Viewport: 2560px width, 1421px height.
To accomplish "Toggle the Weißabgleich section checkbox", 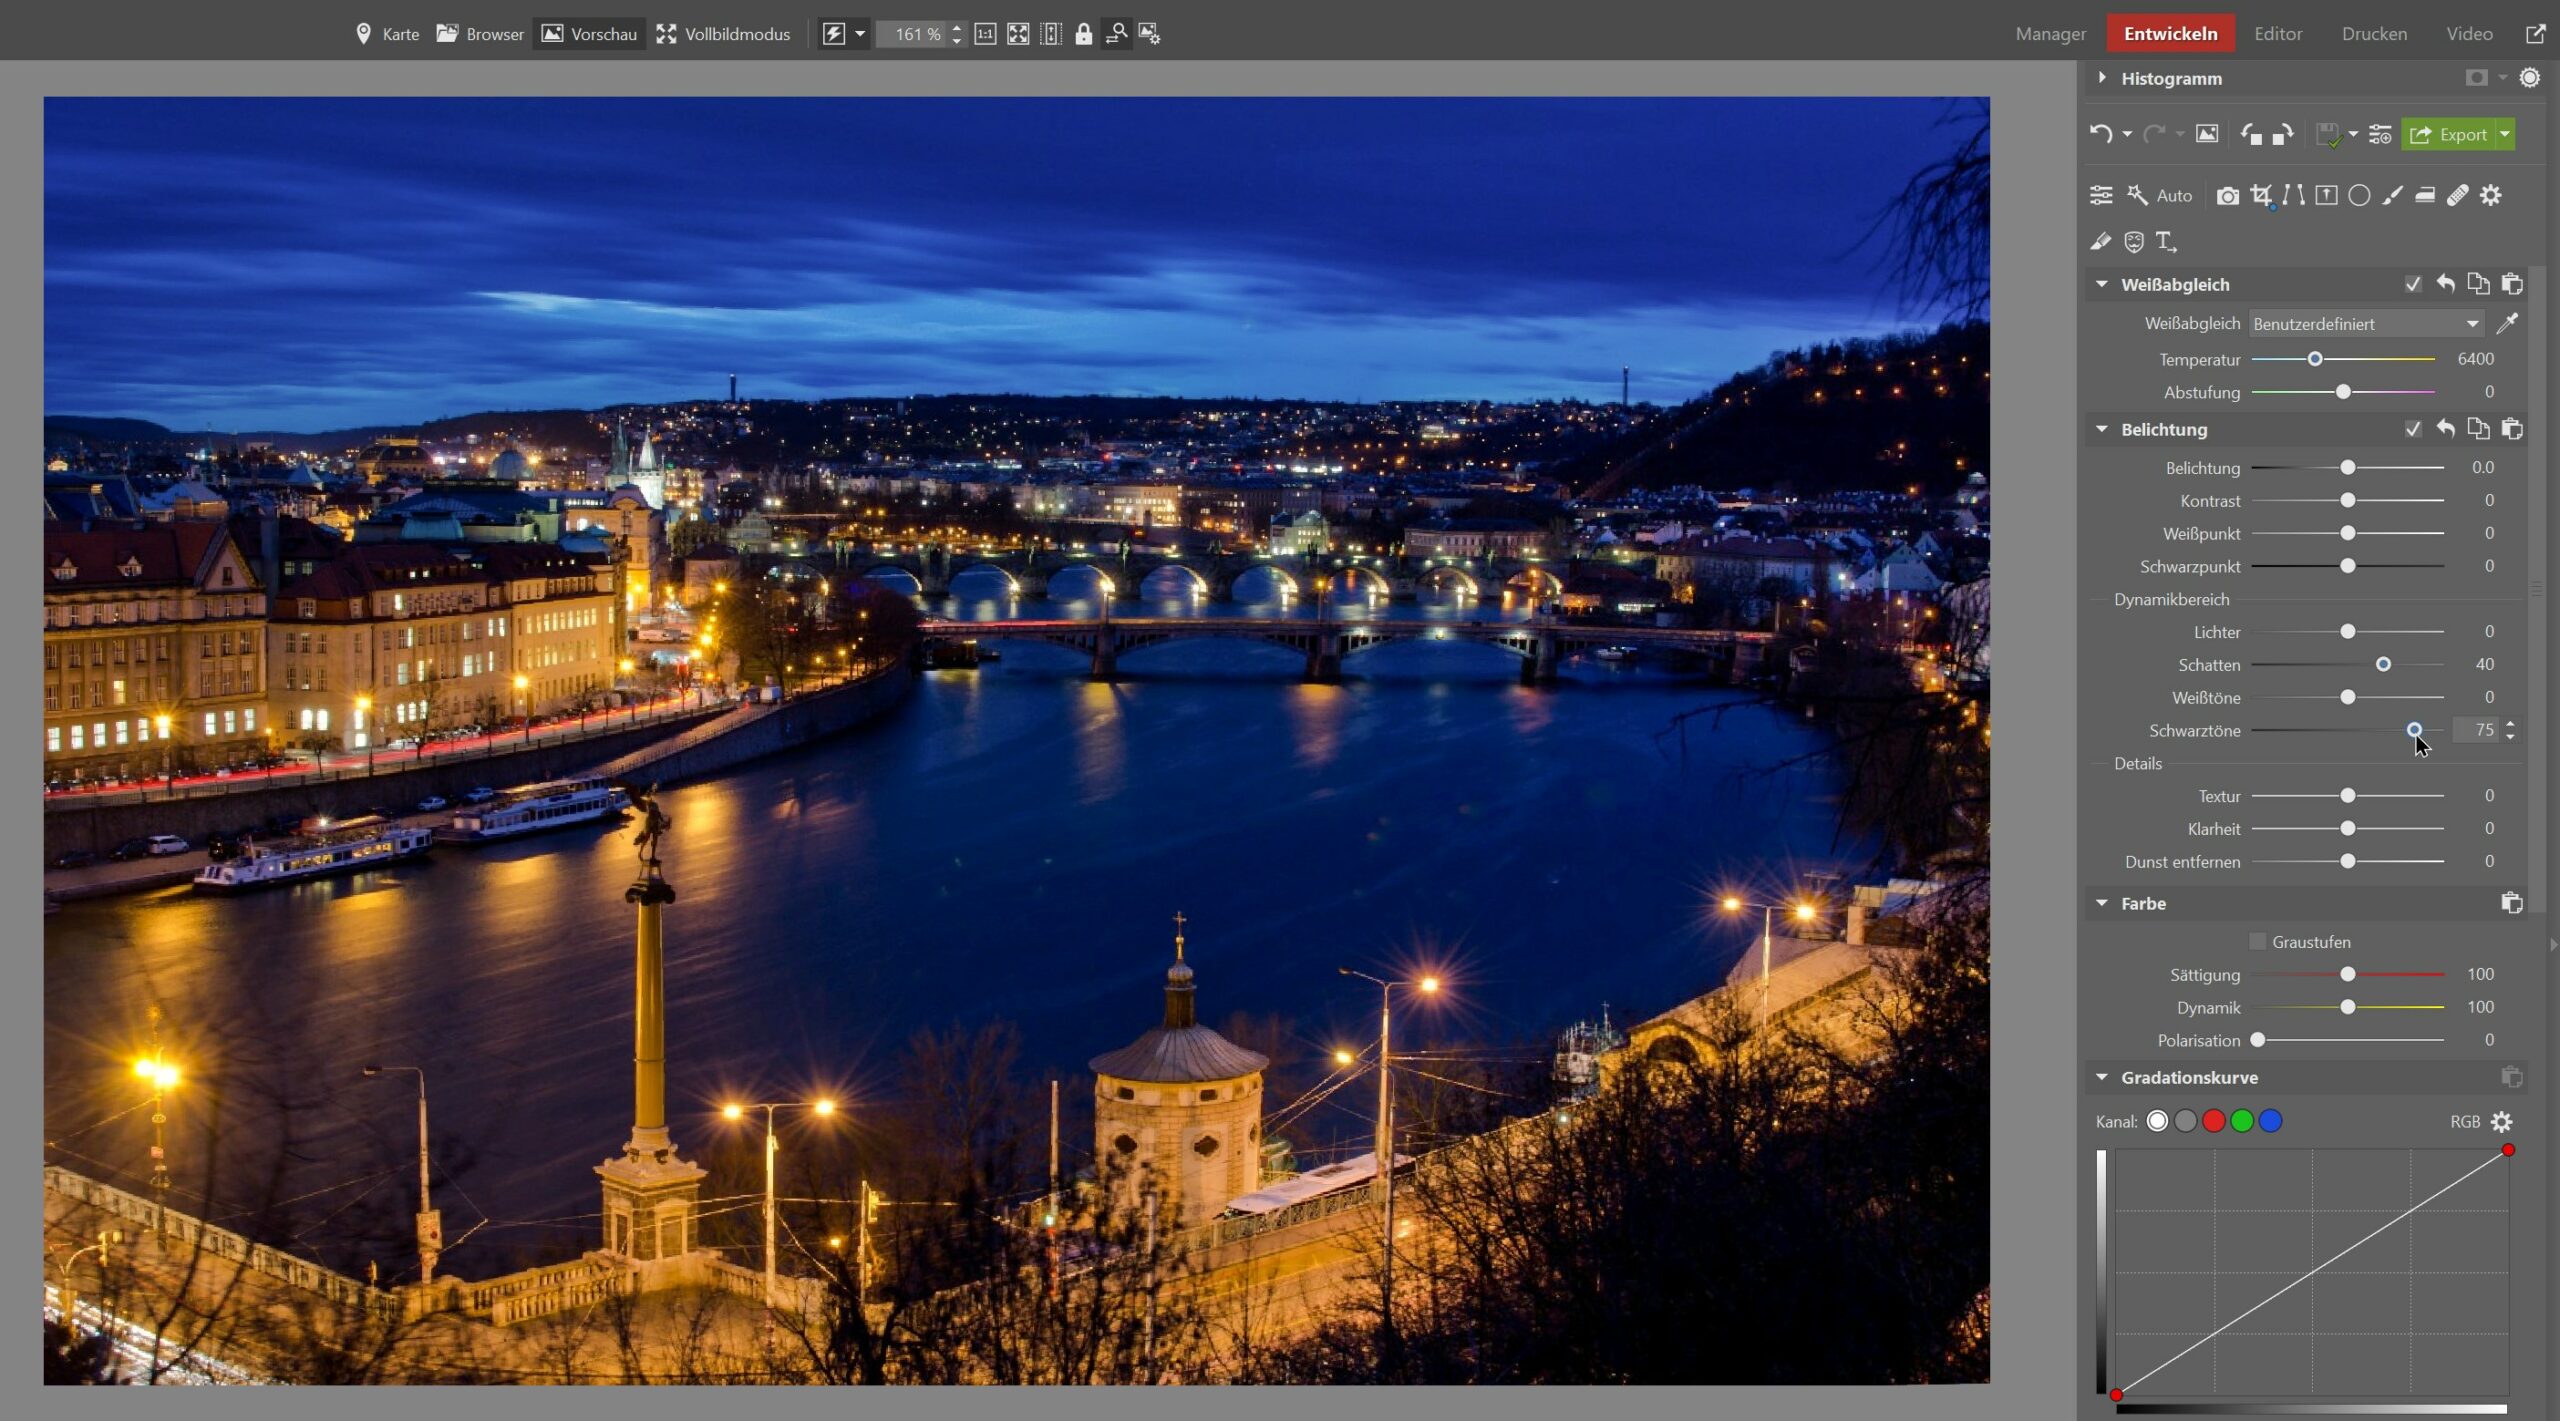I will pyautogui.click(x=2413, y=284).
